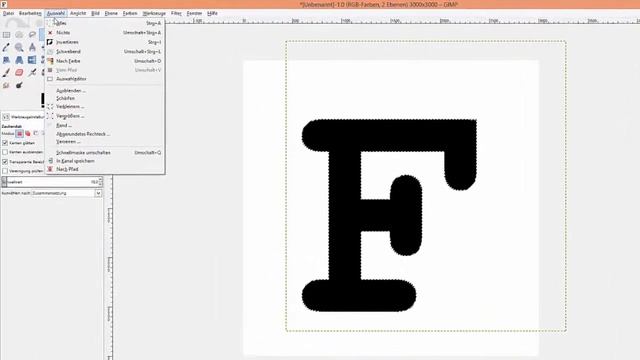Viewport: 640px width, 360px height.
Task: Choose Vergrößern... menu entry
Action: [104, 116]
